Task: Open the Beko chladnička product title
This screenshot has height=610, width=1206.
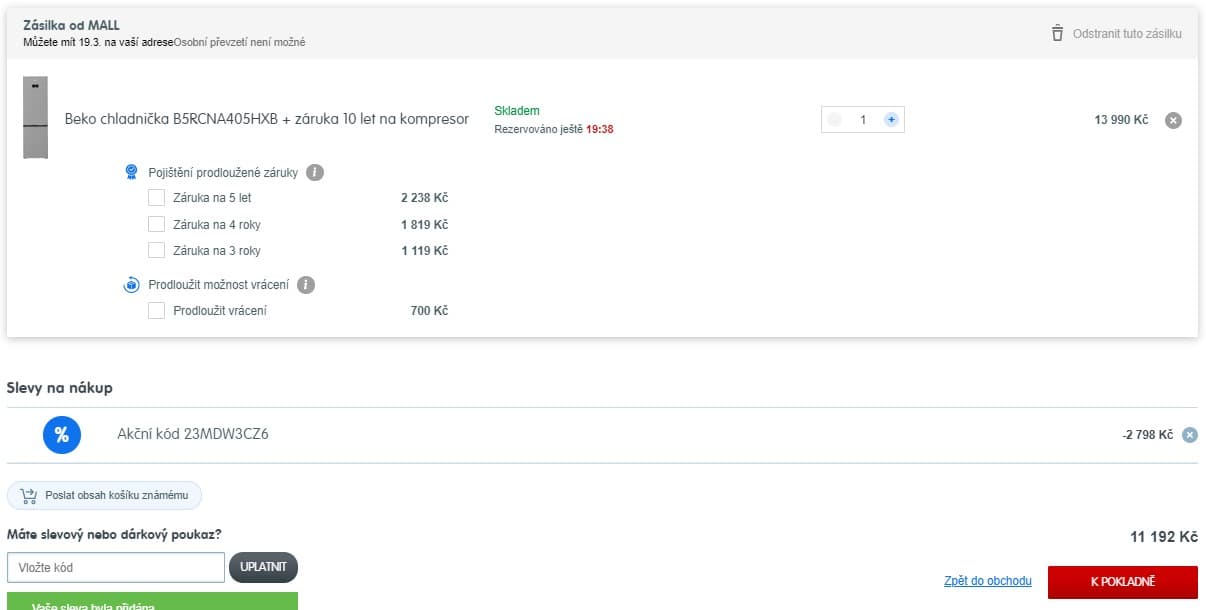Action: (x=267, y=119)
